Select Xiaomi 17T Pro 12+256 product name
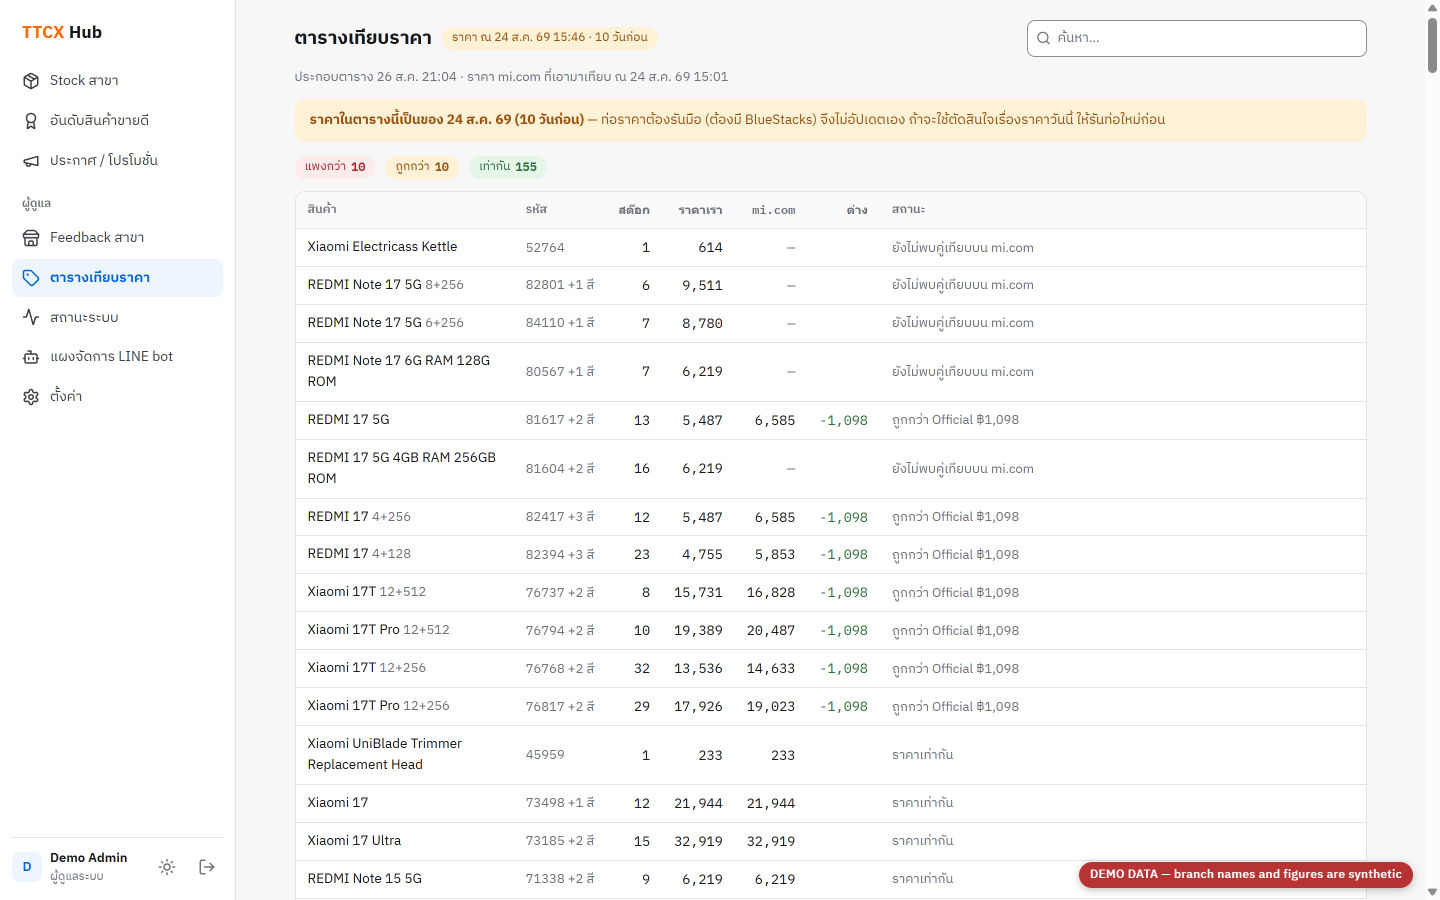1440x900 pixels. pyautogui.click(x=378, y=706)
